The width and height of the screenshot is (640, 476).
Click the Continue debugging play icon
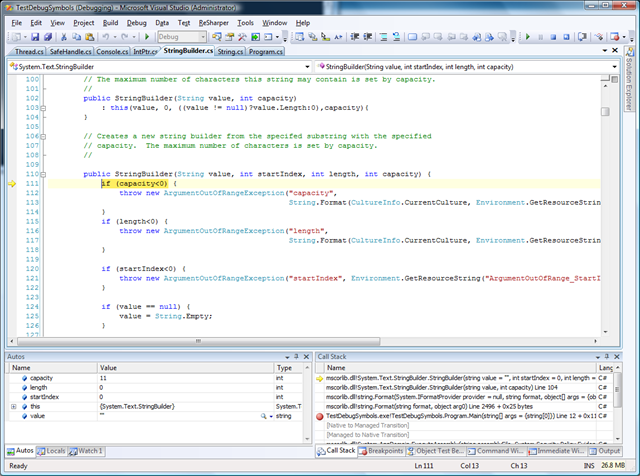(528, 36)
